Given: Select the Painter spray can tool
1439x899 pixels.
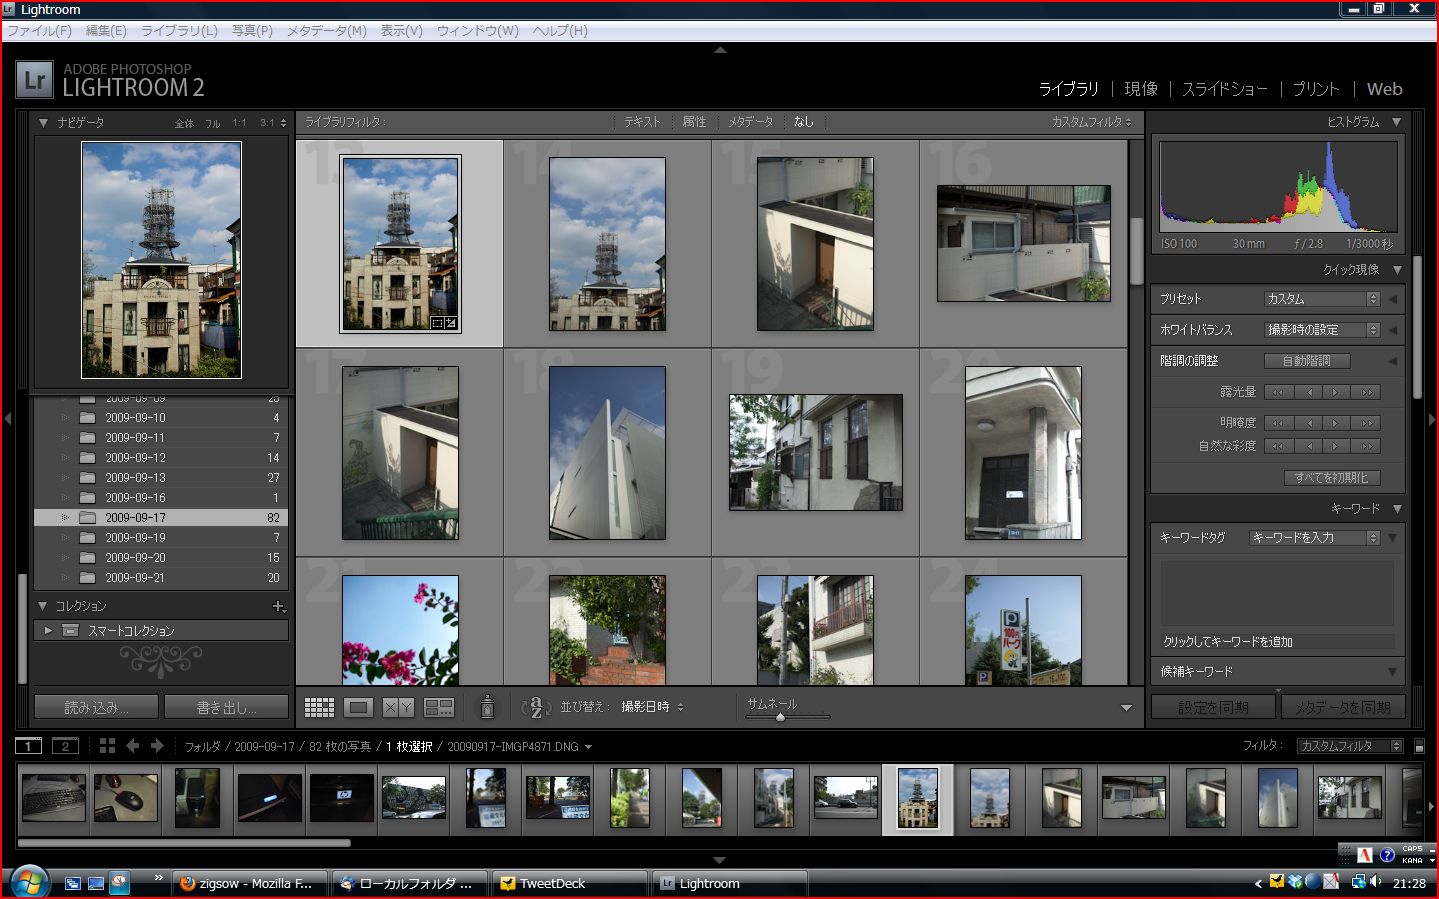Looking at the screenshot, I should pyautogui.click(x=487, y=707).
